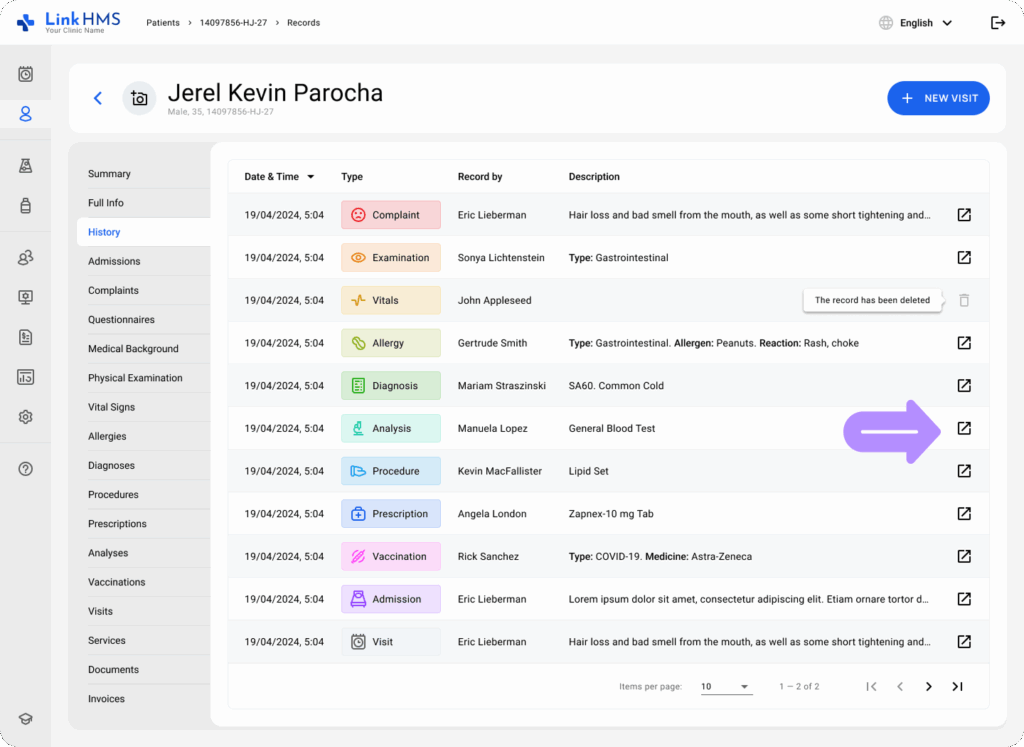The height and width of the screenshot is (747, 1024).
Task: Open the Visit record details
Action: (964, 642)
